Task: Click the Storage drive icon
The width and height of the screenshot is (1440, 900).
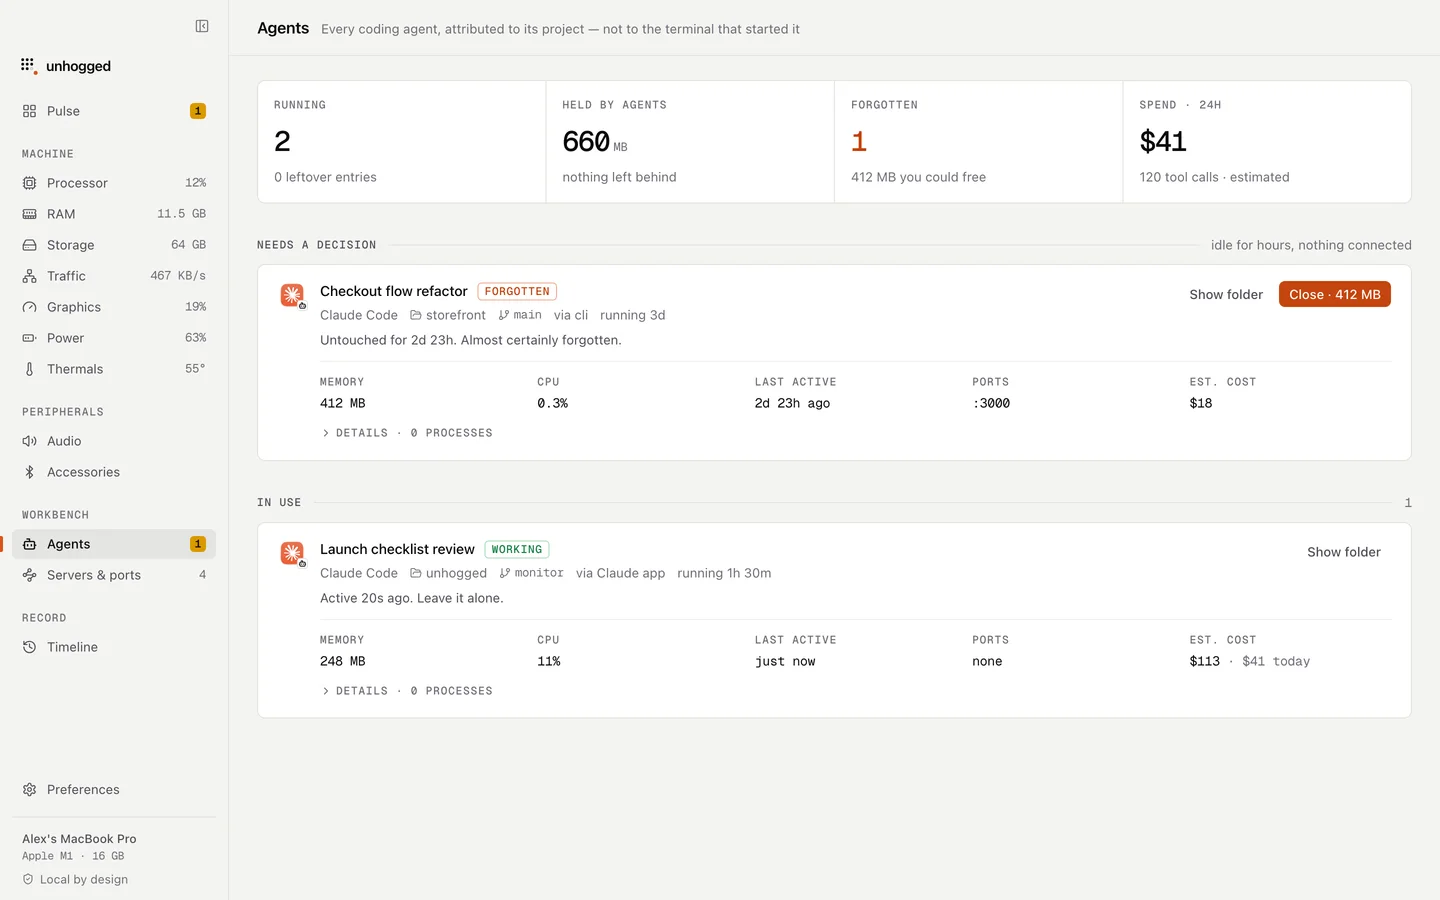Action: (x=30, y=245)
